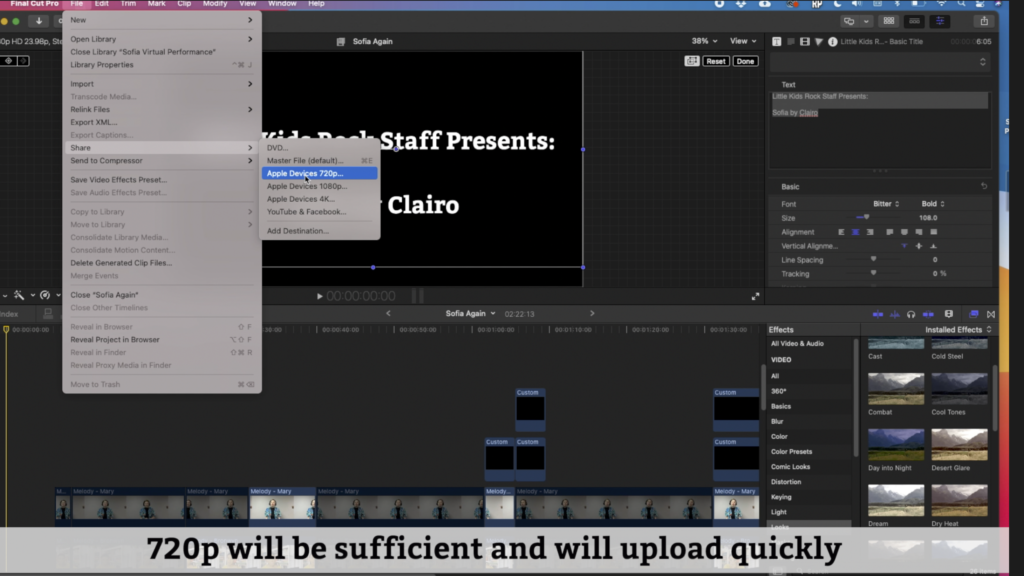
Task: Show the browser grid layout button
Action: (889, 21)
